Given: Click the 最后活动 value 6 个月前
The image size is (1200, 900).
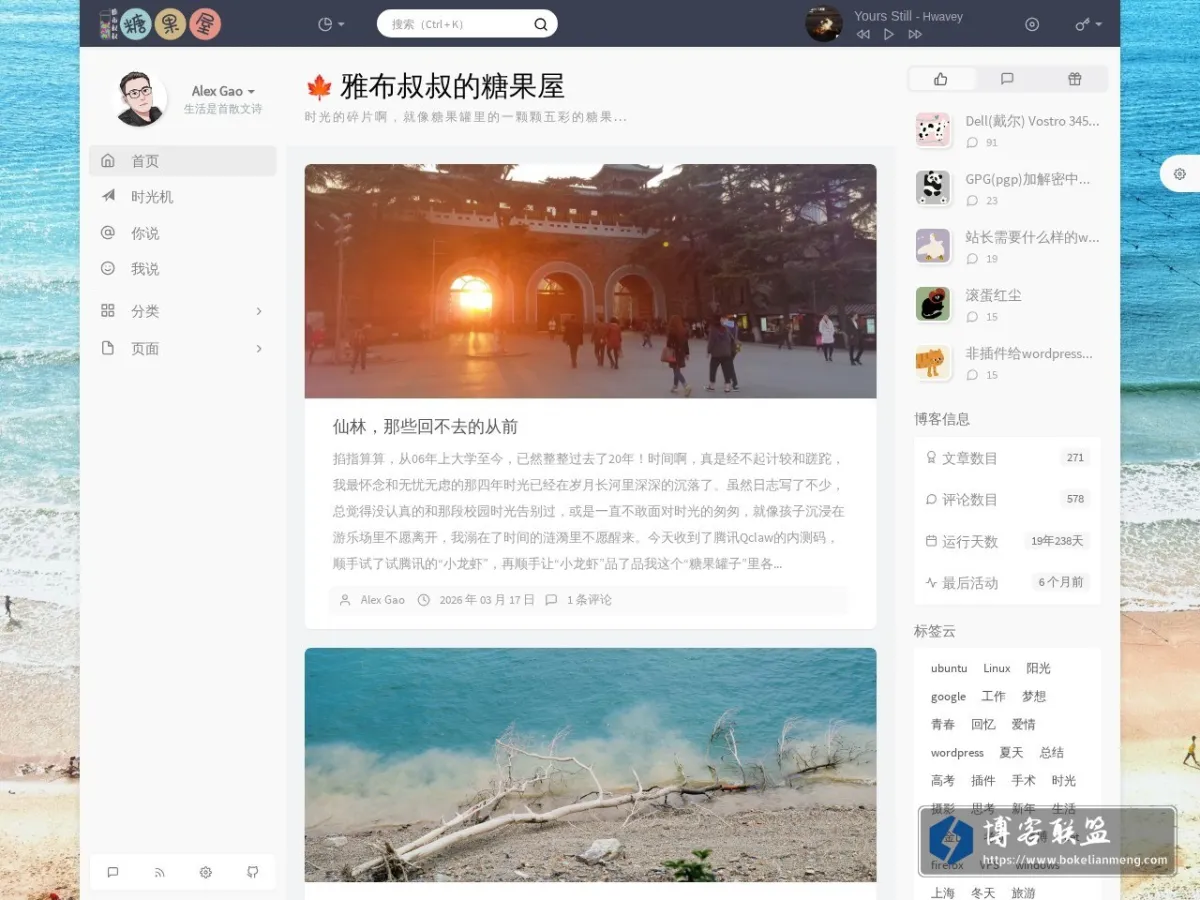Looking at the screenshot, I should tap(1061, 582).
